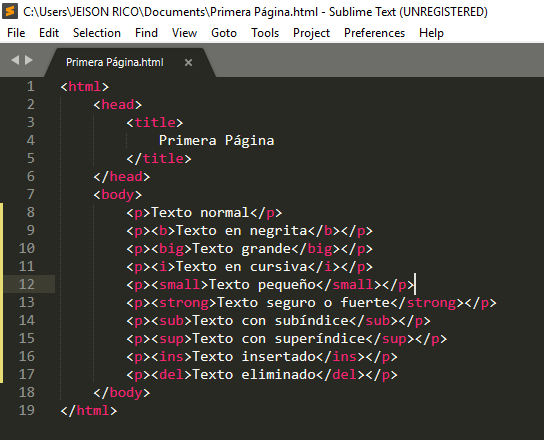Open the Project menu
This screenshot has height=440, width=544.
[x=311, y=33]
